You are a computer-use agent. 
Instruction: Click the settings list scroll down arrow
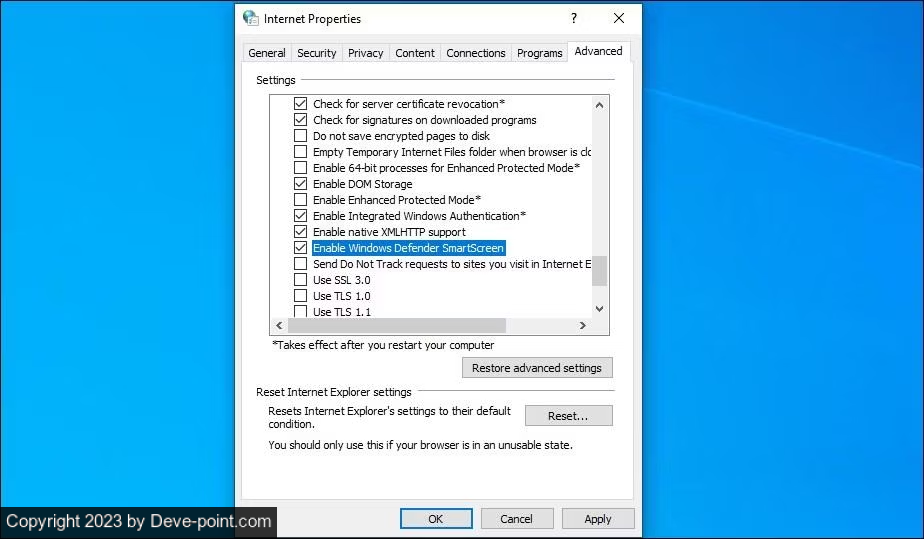click(x=599, y=309)
